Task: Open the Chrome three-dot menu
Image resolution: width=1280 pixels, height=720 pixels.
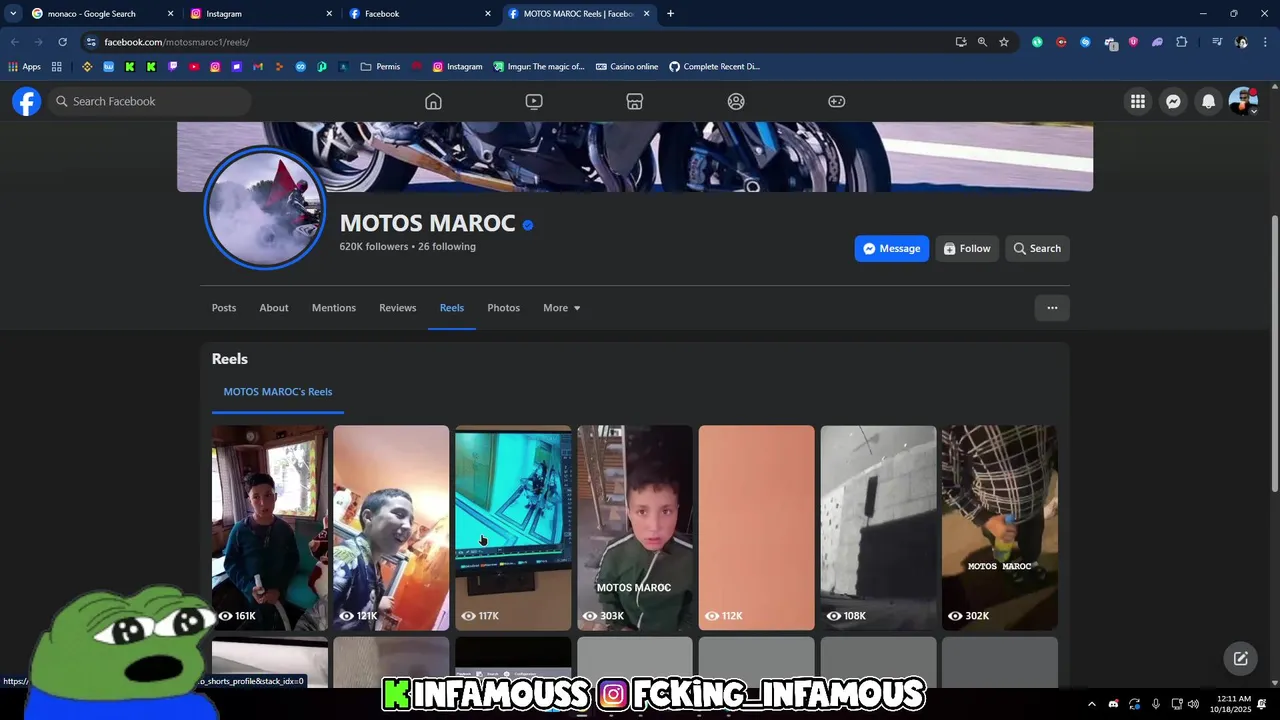Action: click(1266, 42)
